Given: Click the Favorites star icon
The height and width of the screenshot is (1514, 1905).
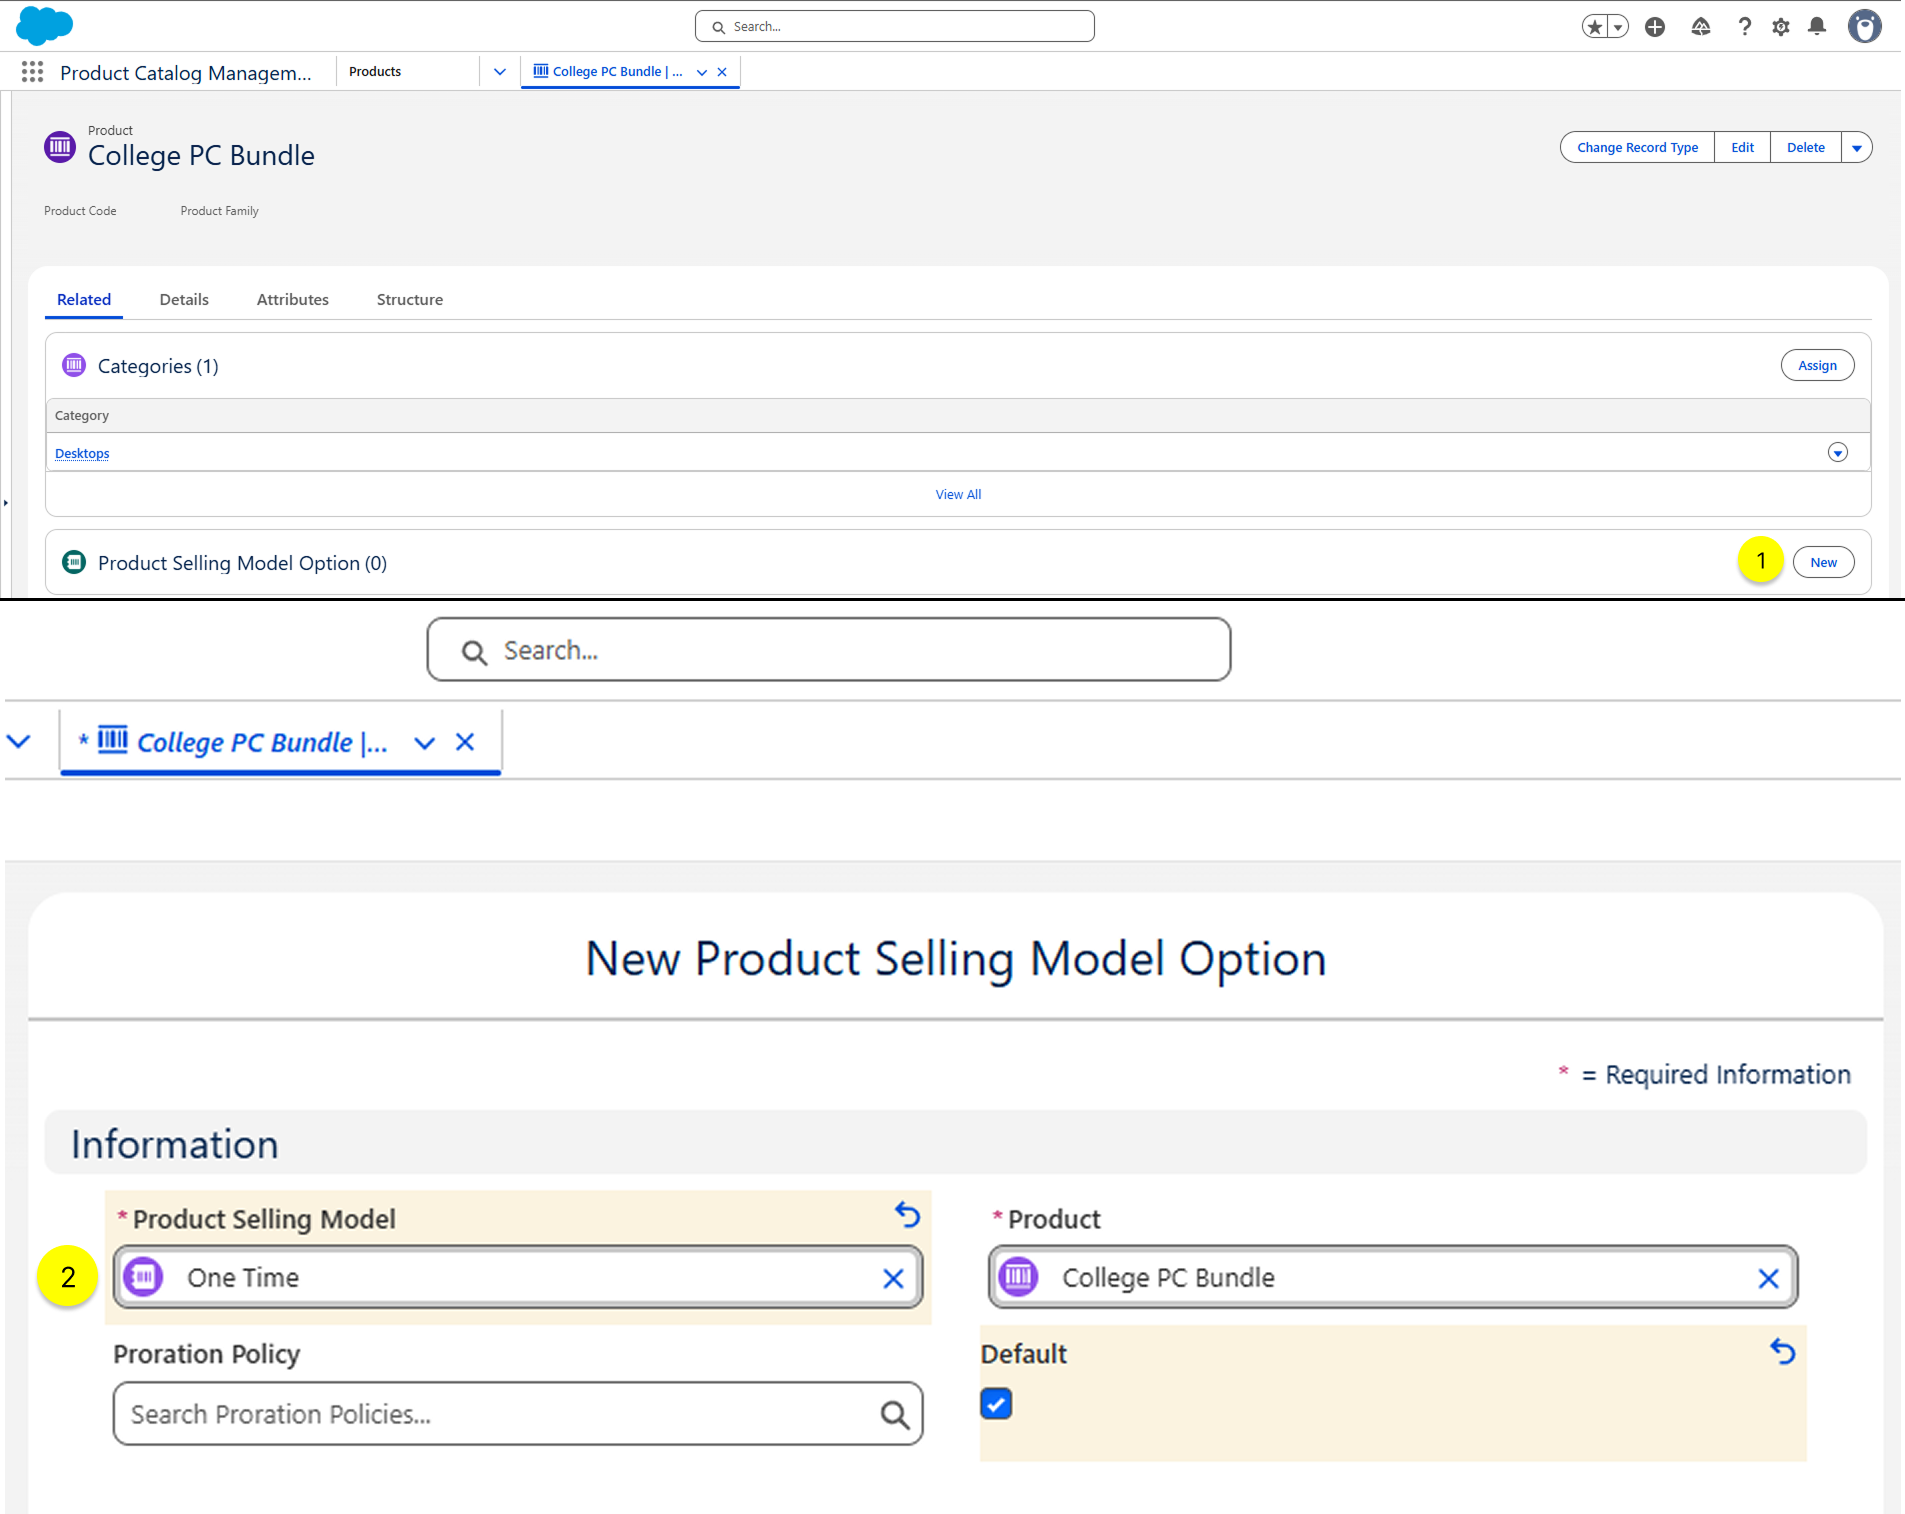Looking at the screenshot, I should pyautogui.click(x=1595, y=27).
